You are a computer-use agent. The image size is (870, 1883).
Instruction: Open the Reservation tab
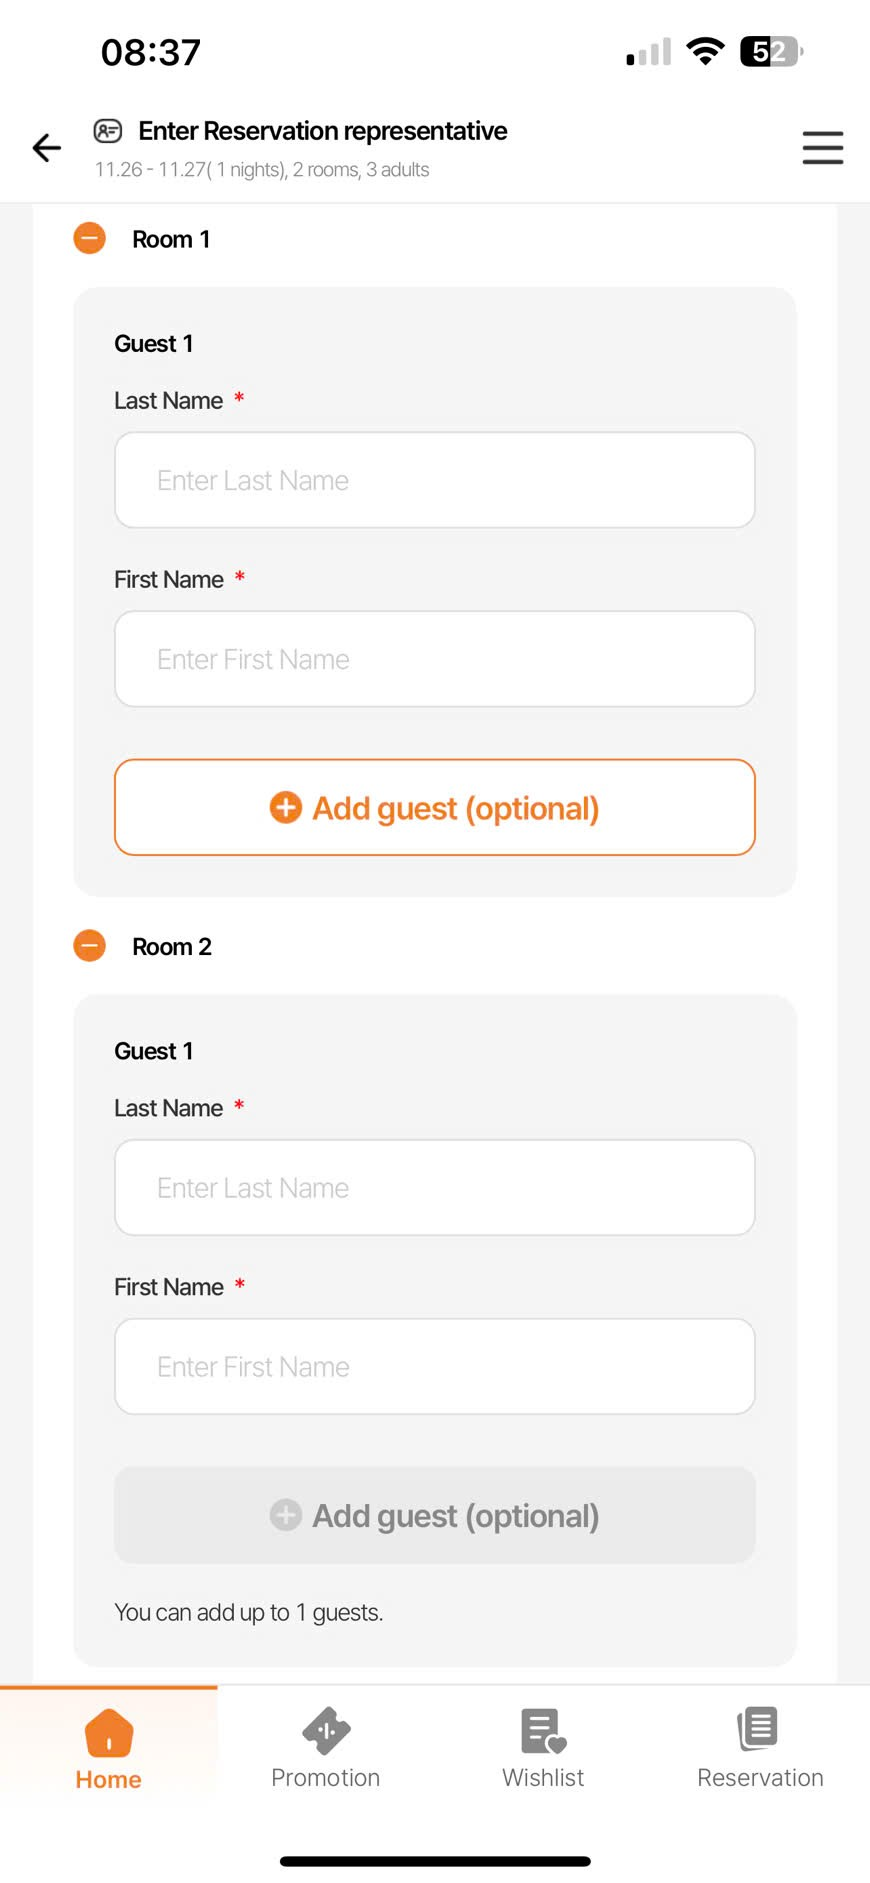pos(760,1748)
